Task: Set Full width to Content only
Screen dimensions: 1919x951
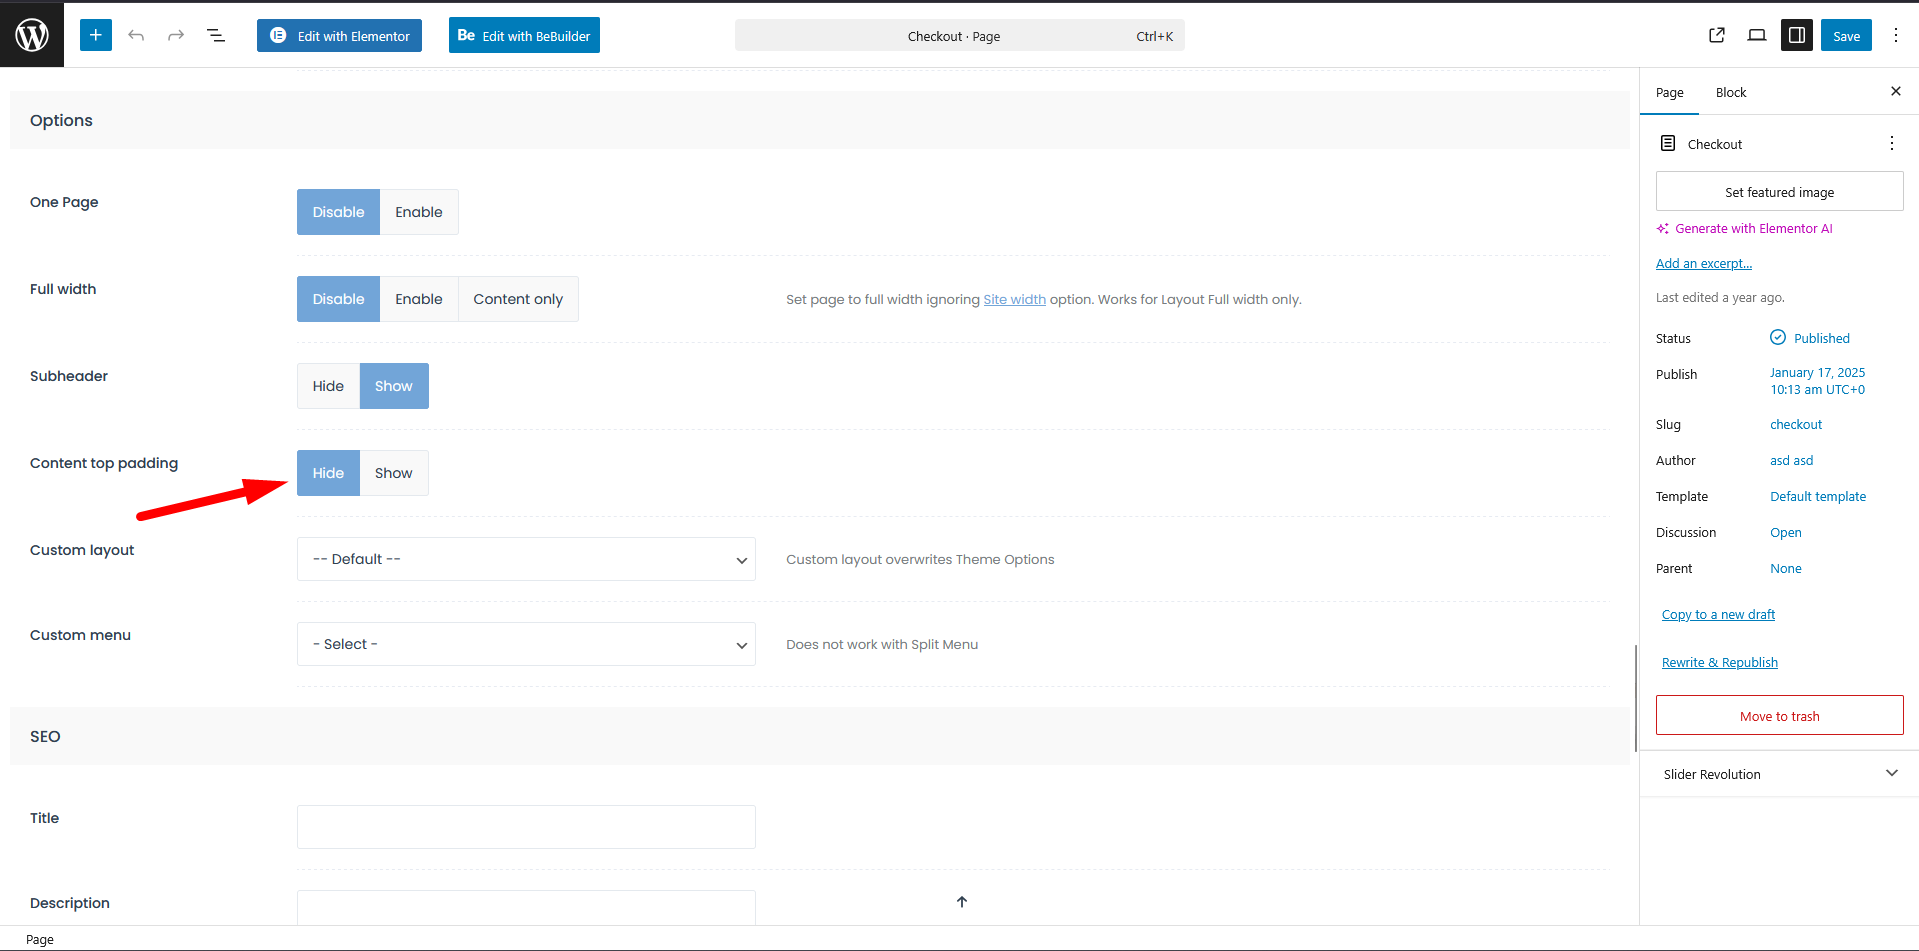Action: (x=518, y=299)
